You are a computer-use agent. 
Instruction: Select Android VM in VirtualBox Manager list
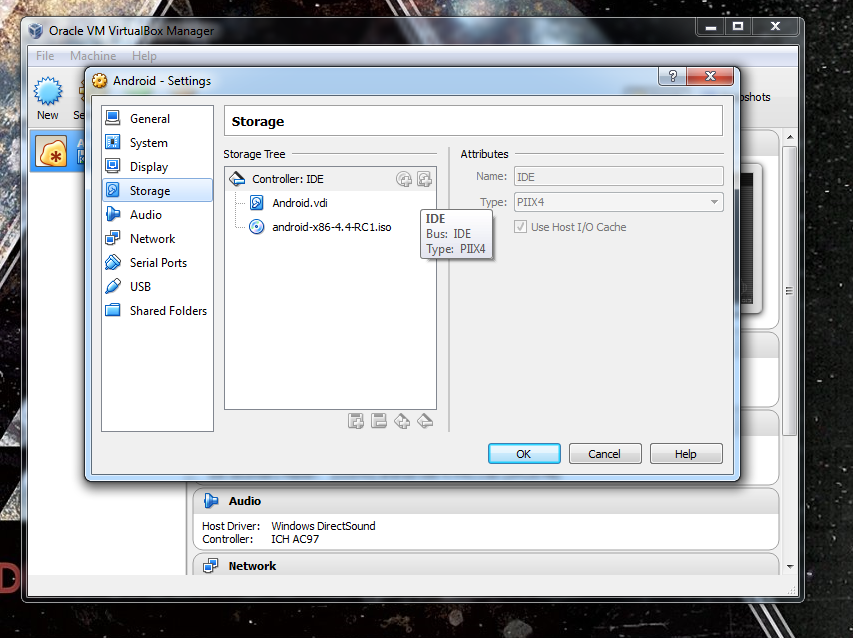pos(57,151)
